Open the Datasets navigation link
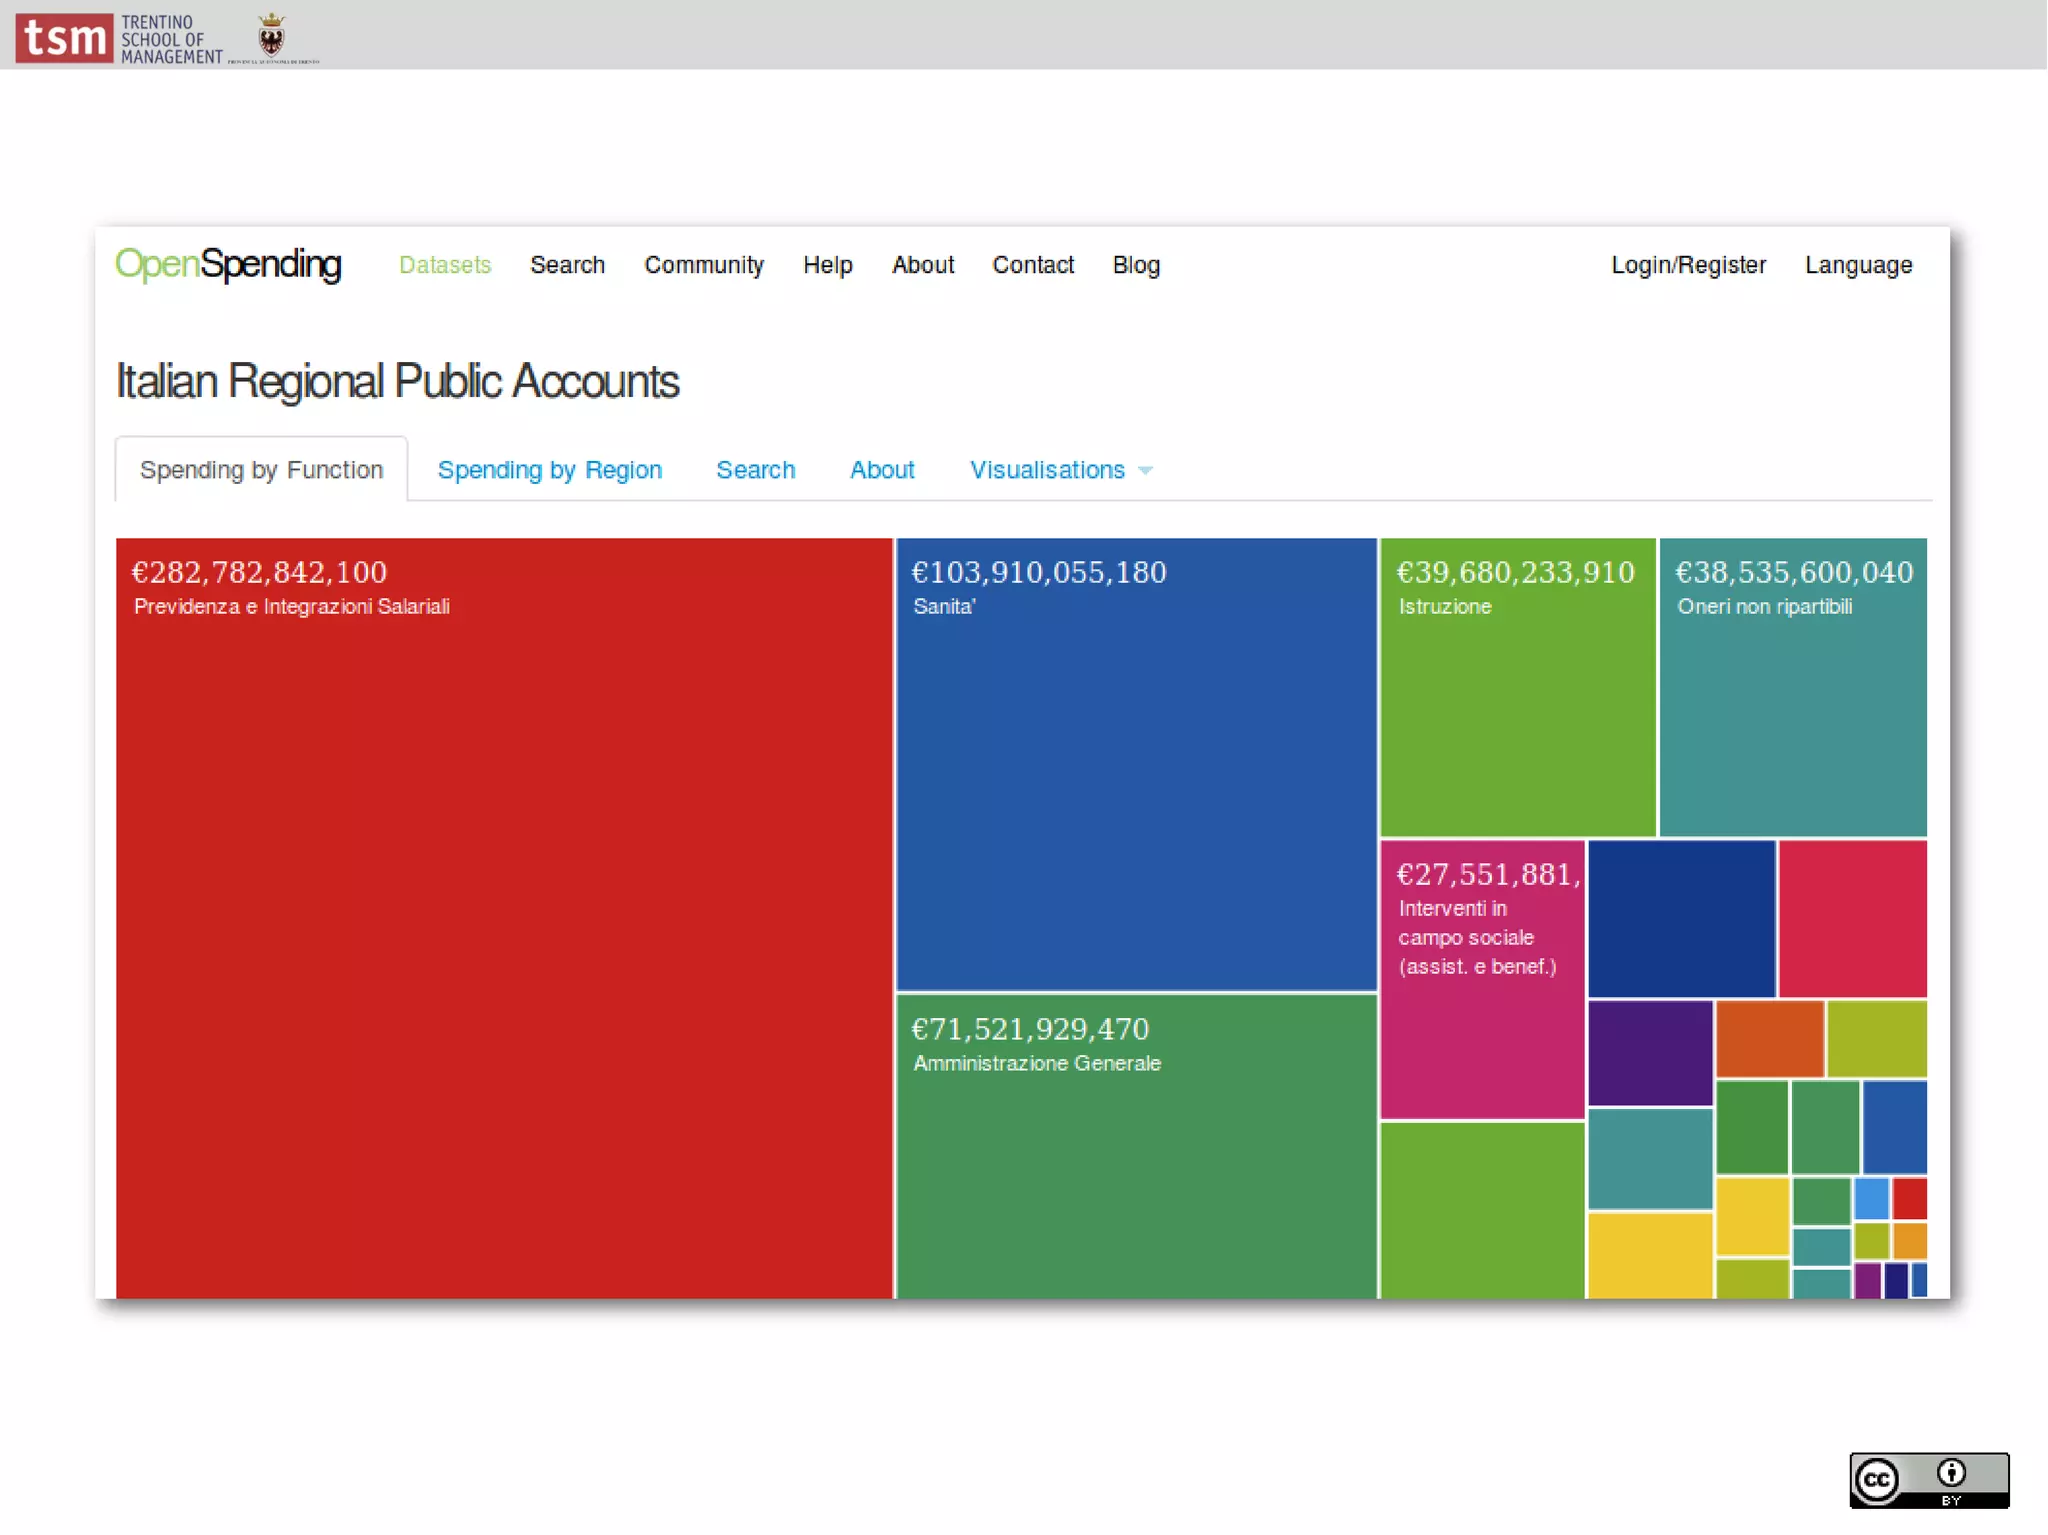The image size is (2048, 1535). pos(445,265)
